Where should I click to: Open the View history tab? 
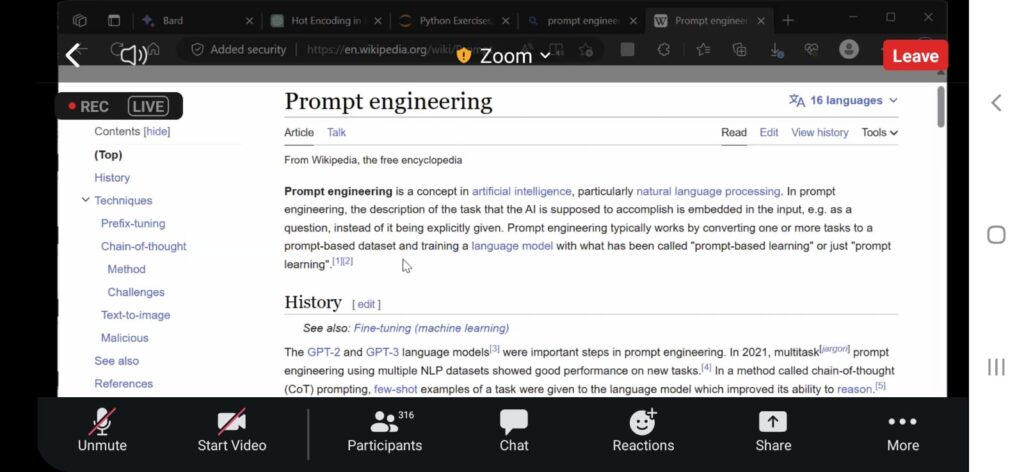pyautogui.click(x=819, y=132)
